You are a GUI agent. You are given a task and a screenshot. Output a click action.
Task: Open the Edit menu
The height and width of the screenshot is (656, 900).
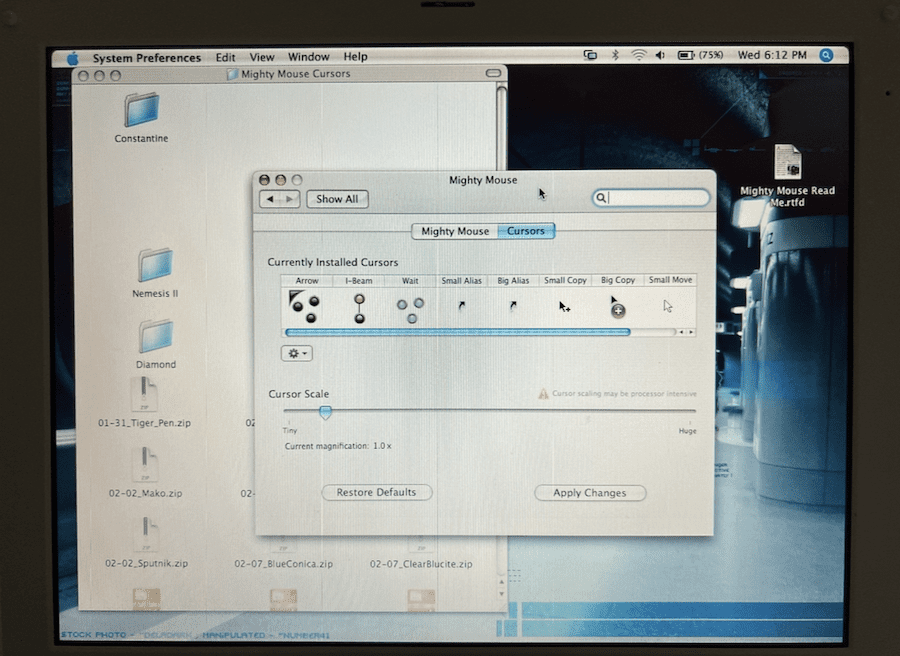226,57
